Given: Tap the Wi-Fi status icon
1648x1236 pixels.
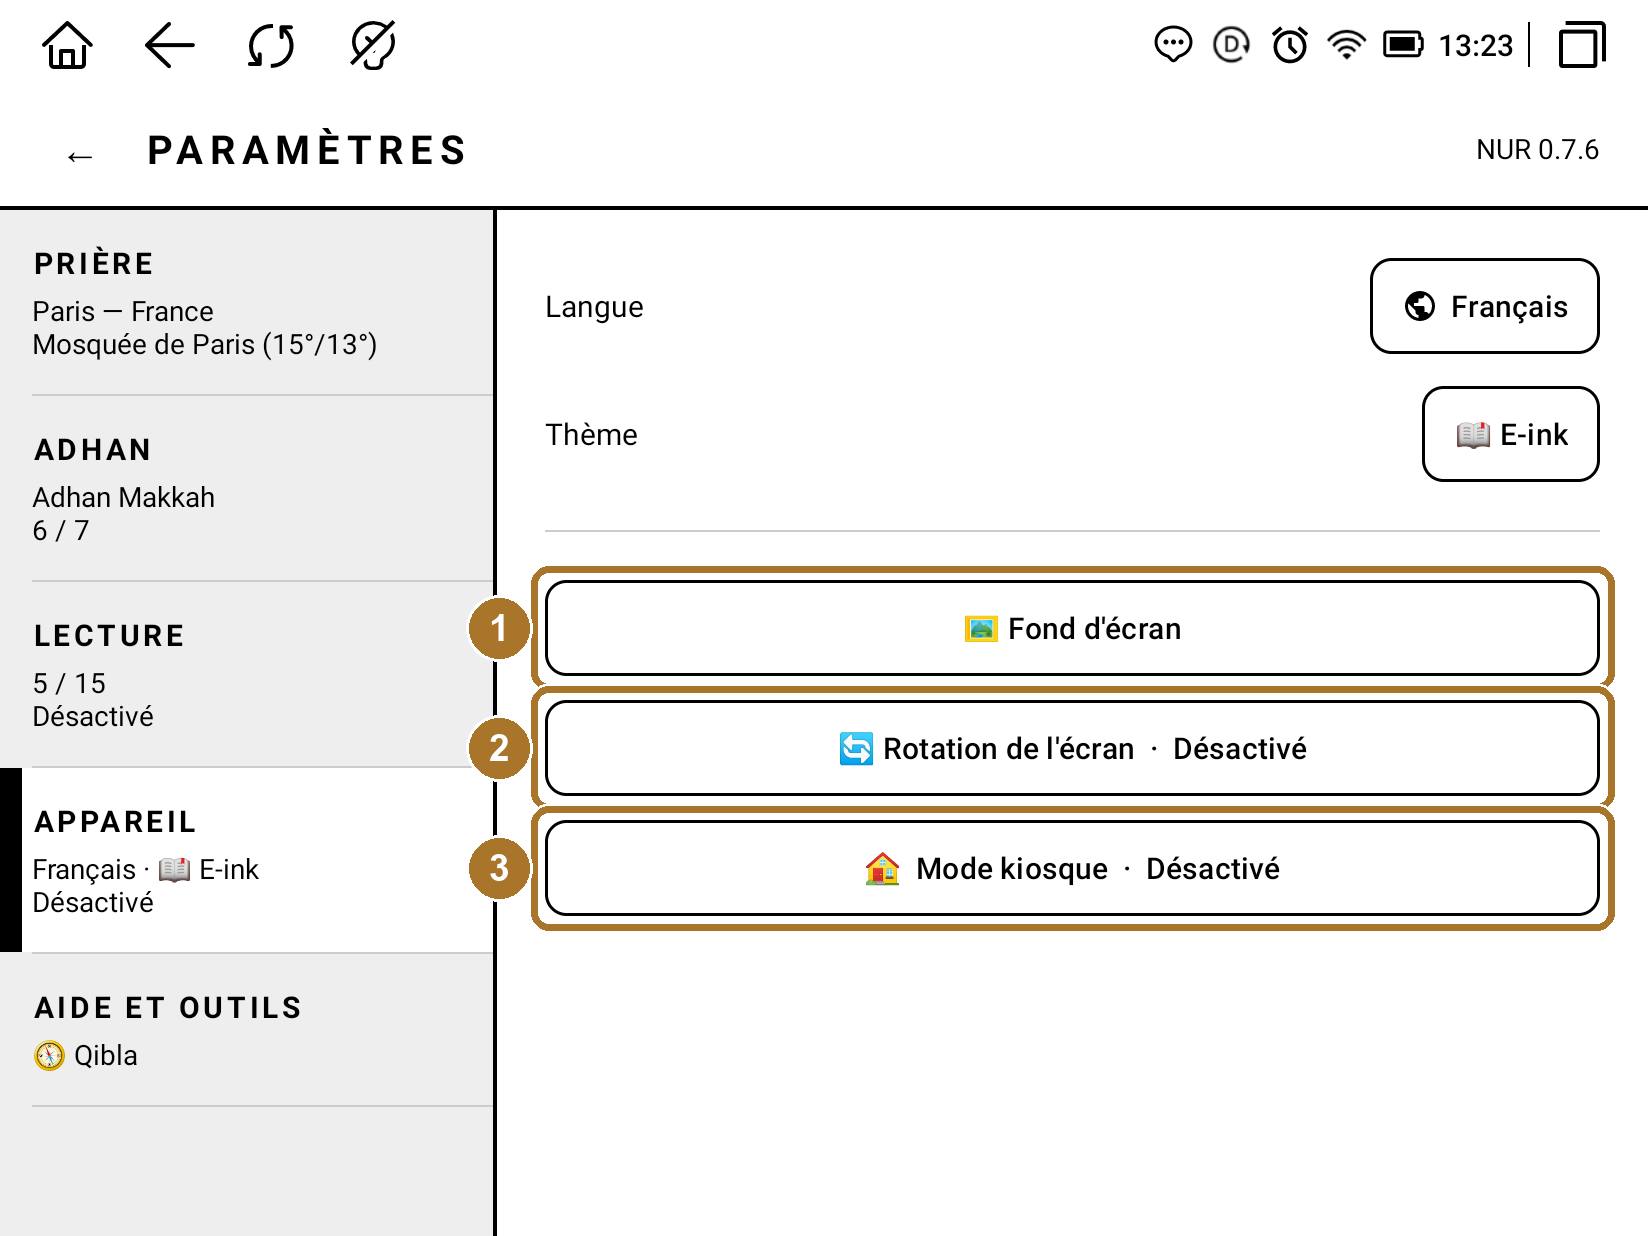Looking at the screenshot, I should click(1346, 45).
